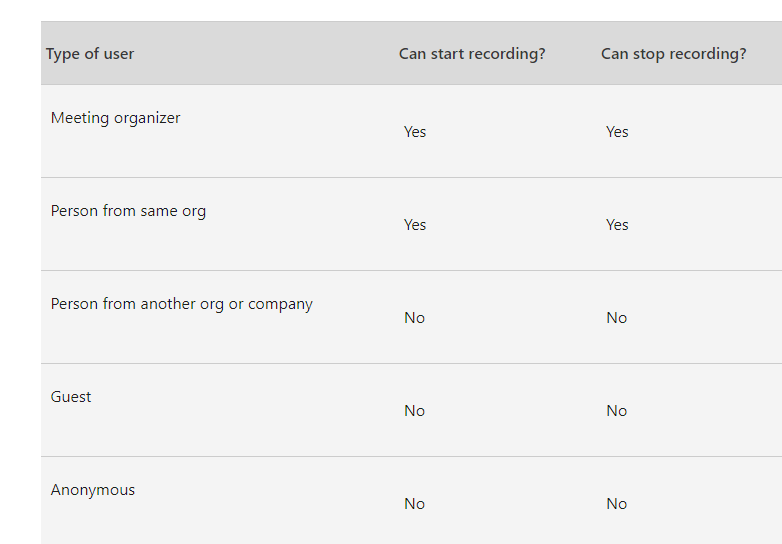Click Anonymous row's stop recording 'No'
The width and height of the screenshot is (782, 544).
(616, 504)
